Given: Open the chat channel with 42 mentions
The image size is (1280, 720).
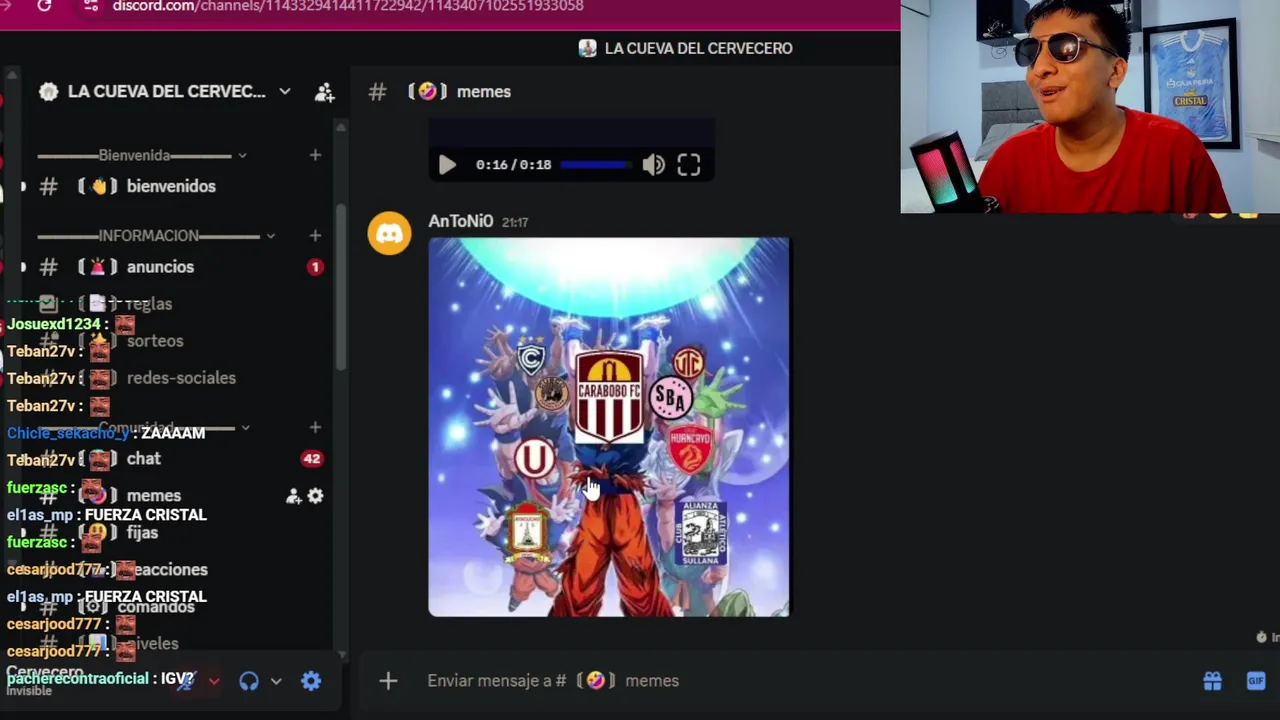Looking at the screenshot, I should [143, 459].
